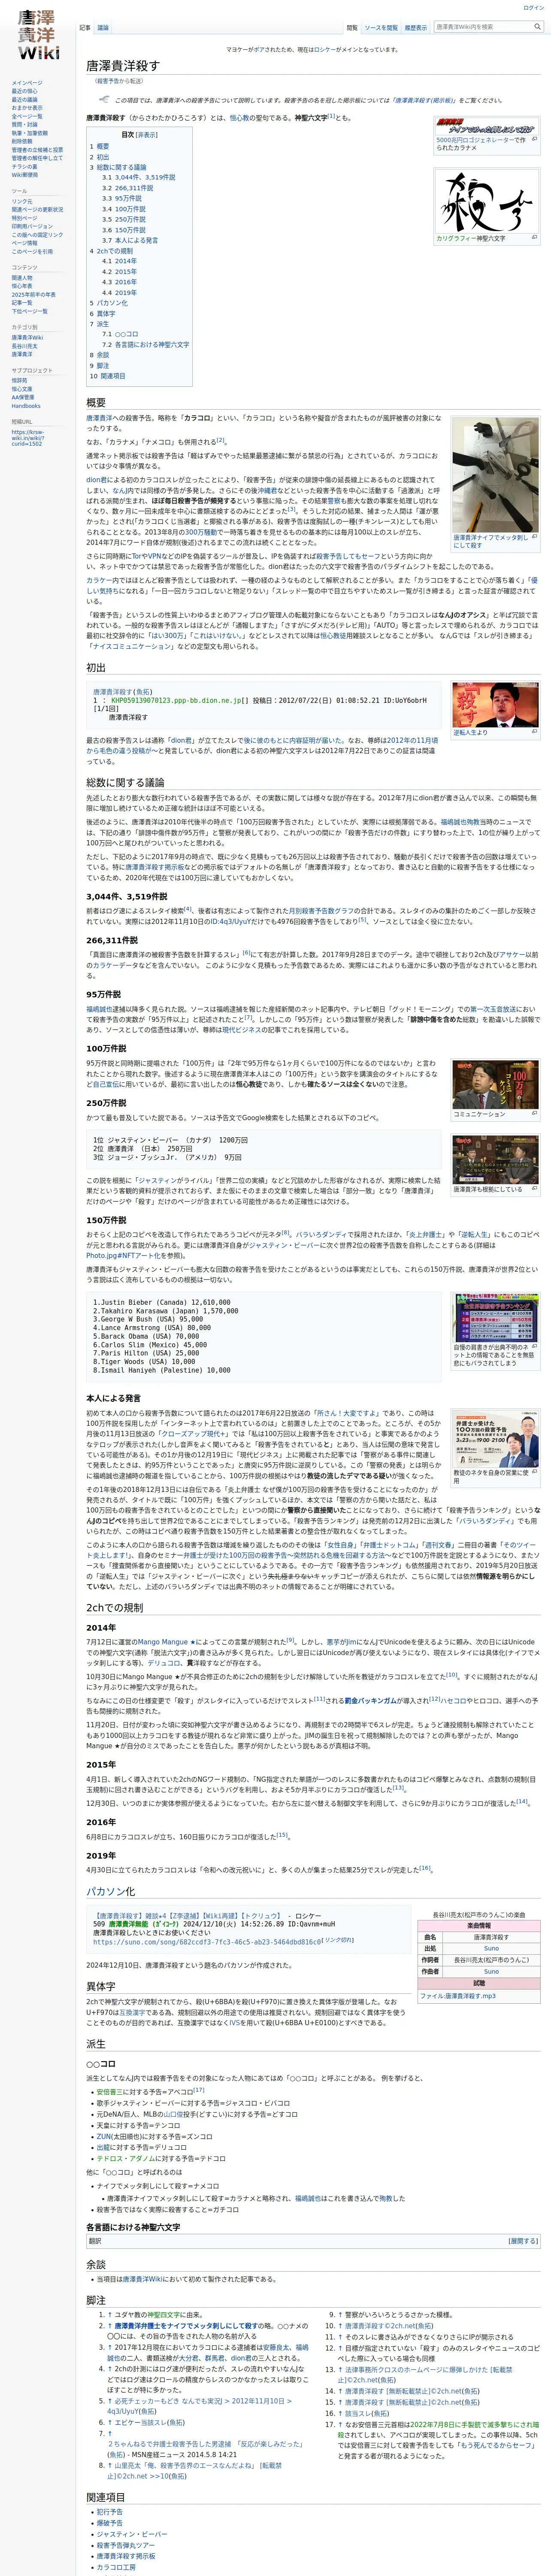The image size is (551, 2576).
Task: Hide the table of contents via 非表示
Action: [147, 134]
